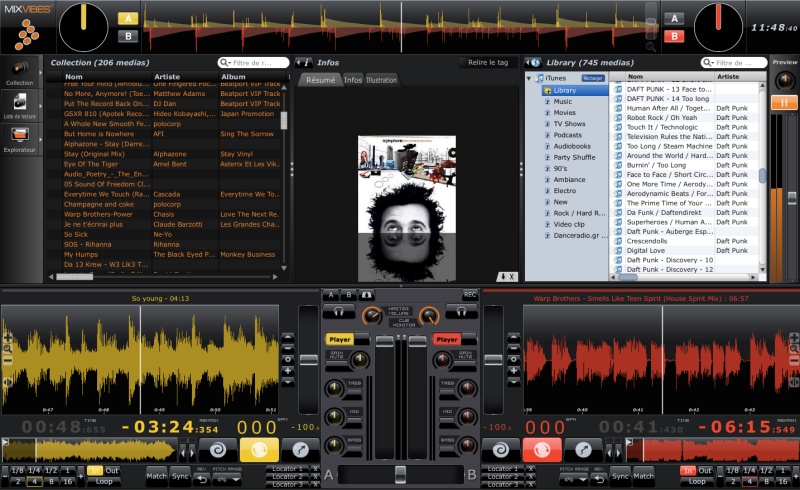Image resolution: width=800 pixels, height=490 pixels.
Task: Click the curved arrow button on the yellow deck
Action: coord(301,450)
